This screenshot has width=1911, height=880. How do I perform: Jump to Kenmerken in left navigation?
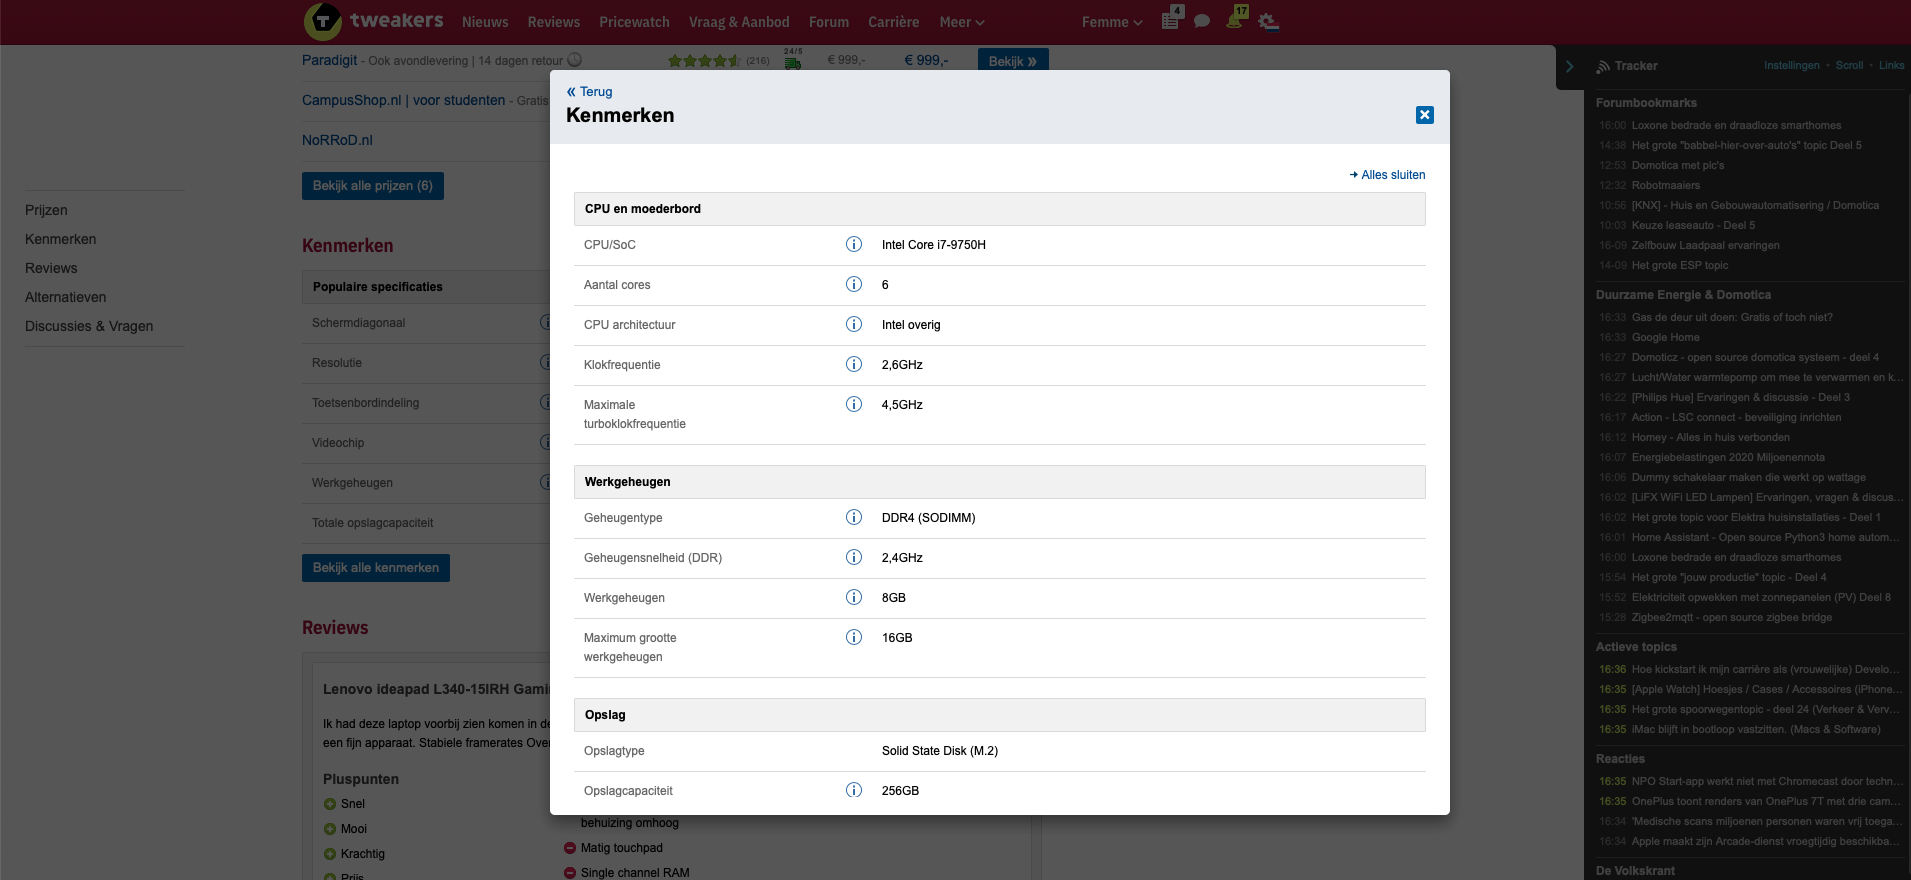61,239
